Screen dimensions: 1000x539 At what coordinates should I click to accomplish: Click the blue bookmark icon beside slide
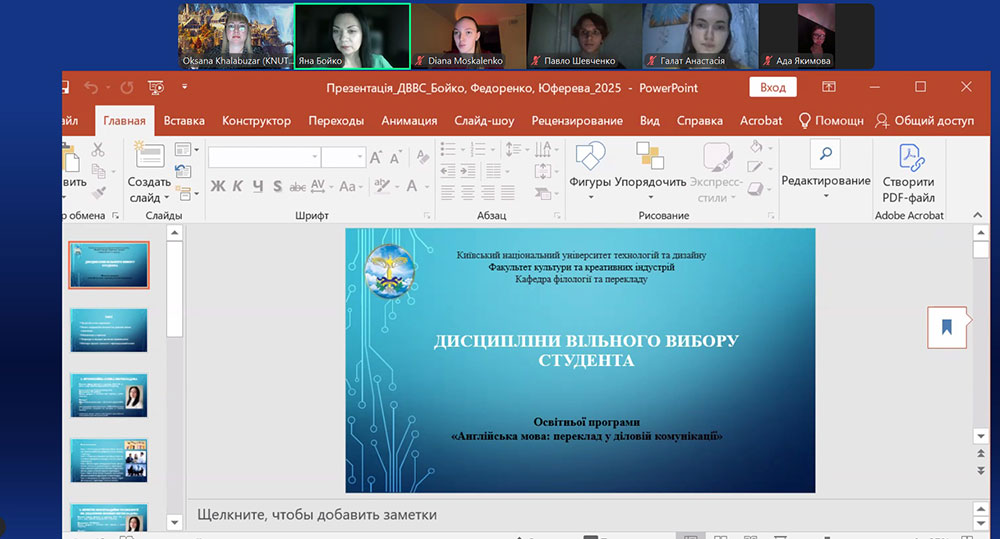[x=946, y=326]
